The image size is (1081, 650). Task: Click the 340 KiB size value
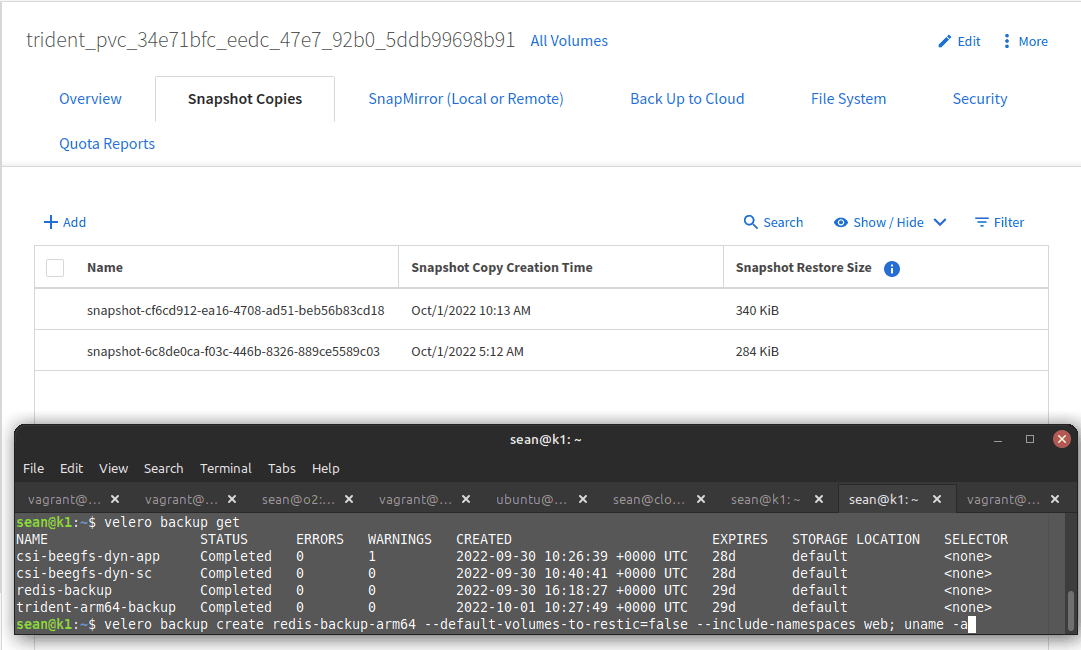[x=757, y=310]
